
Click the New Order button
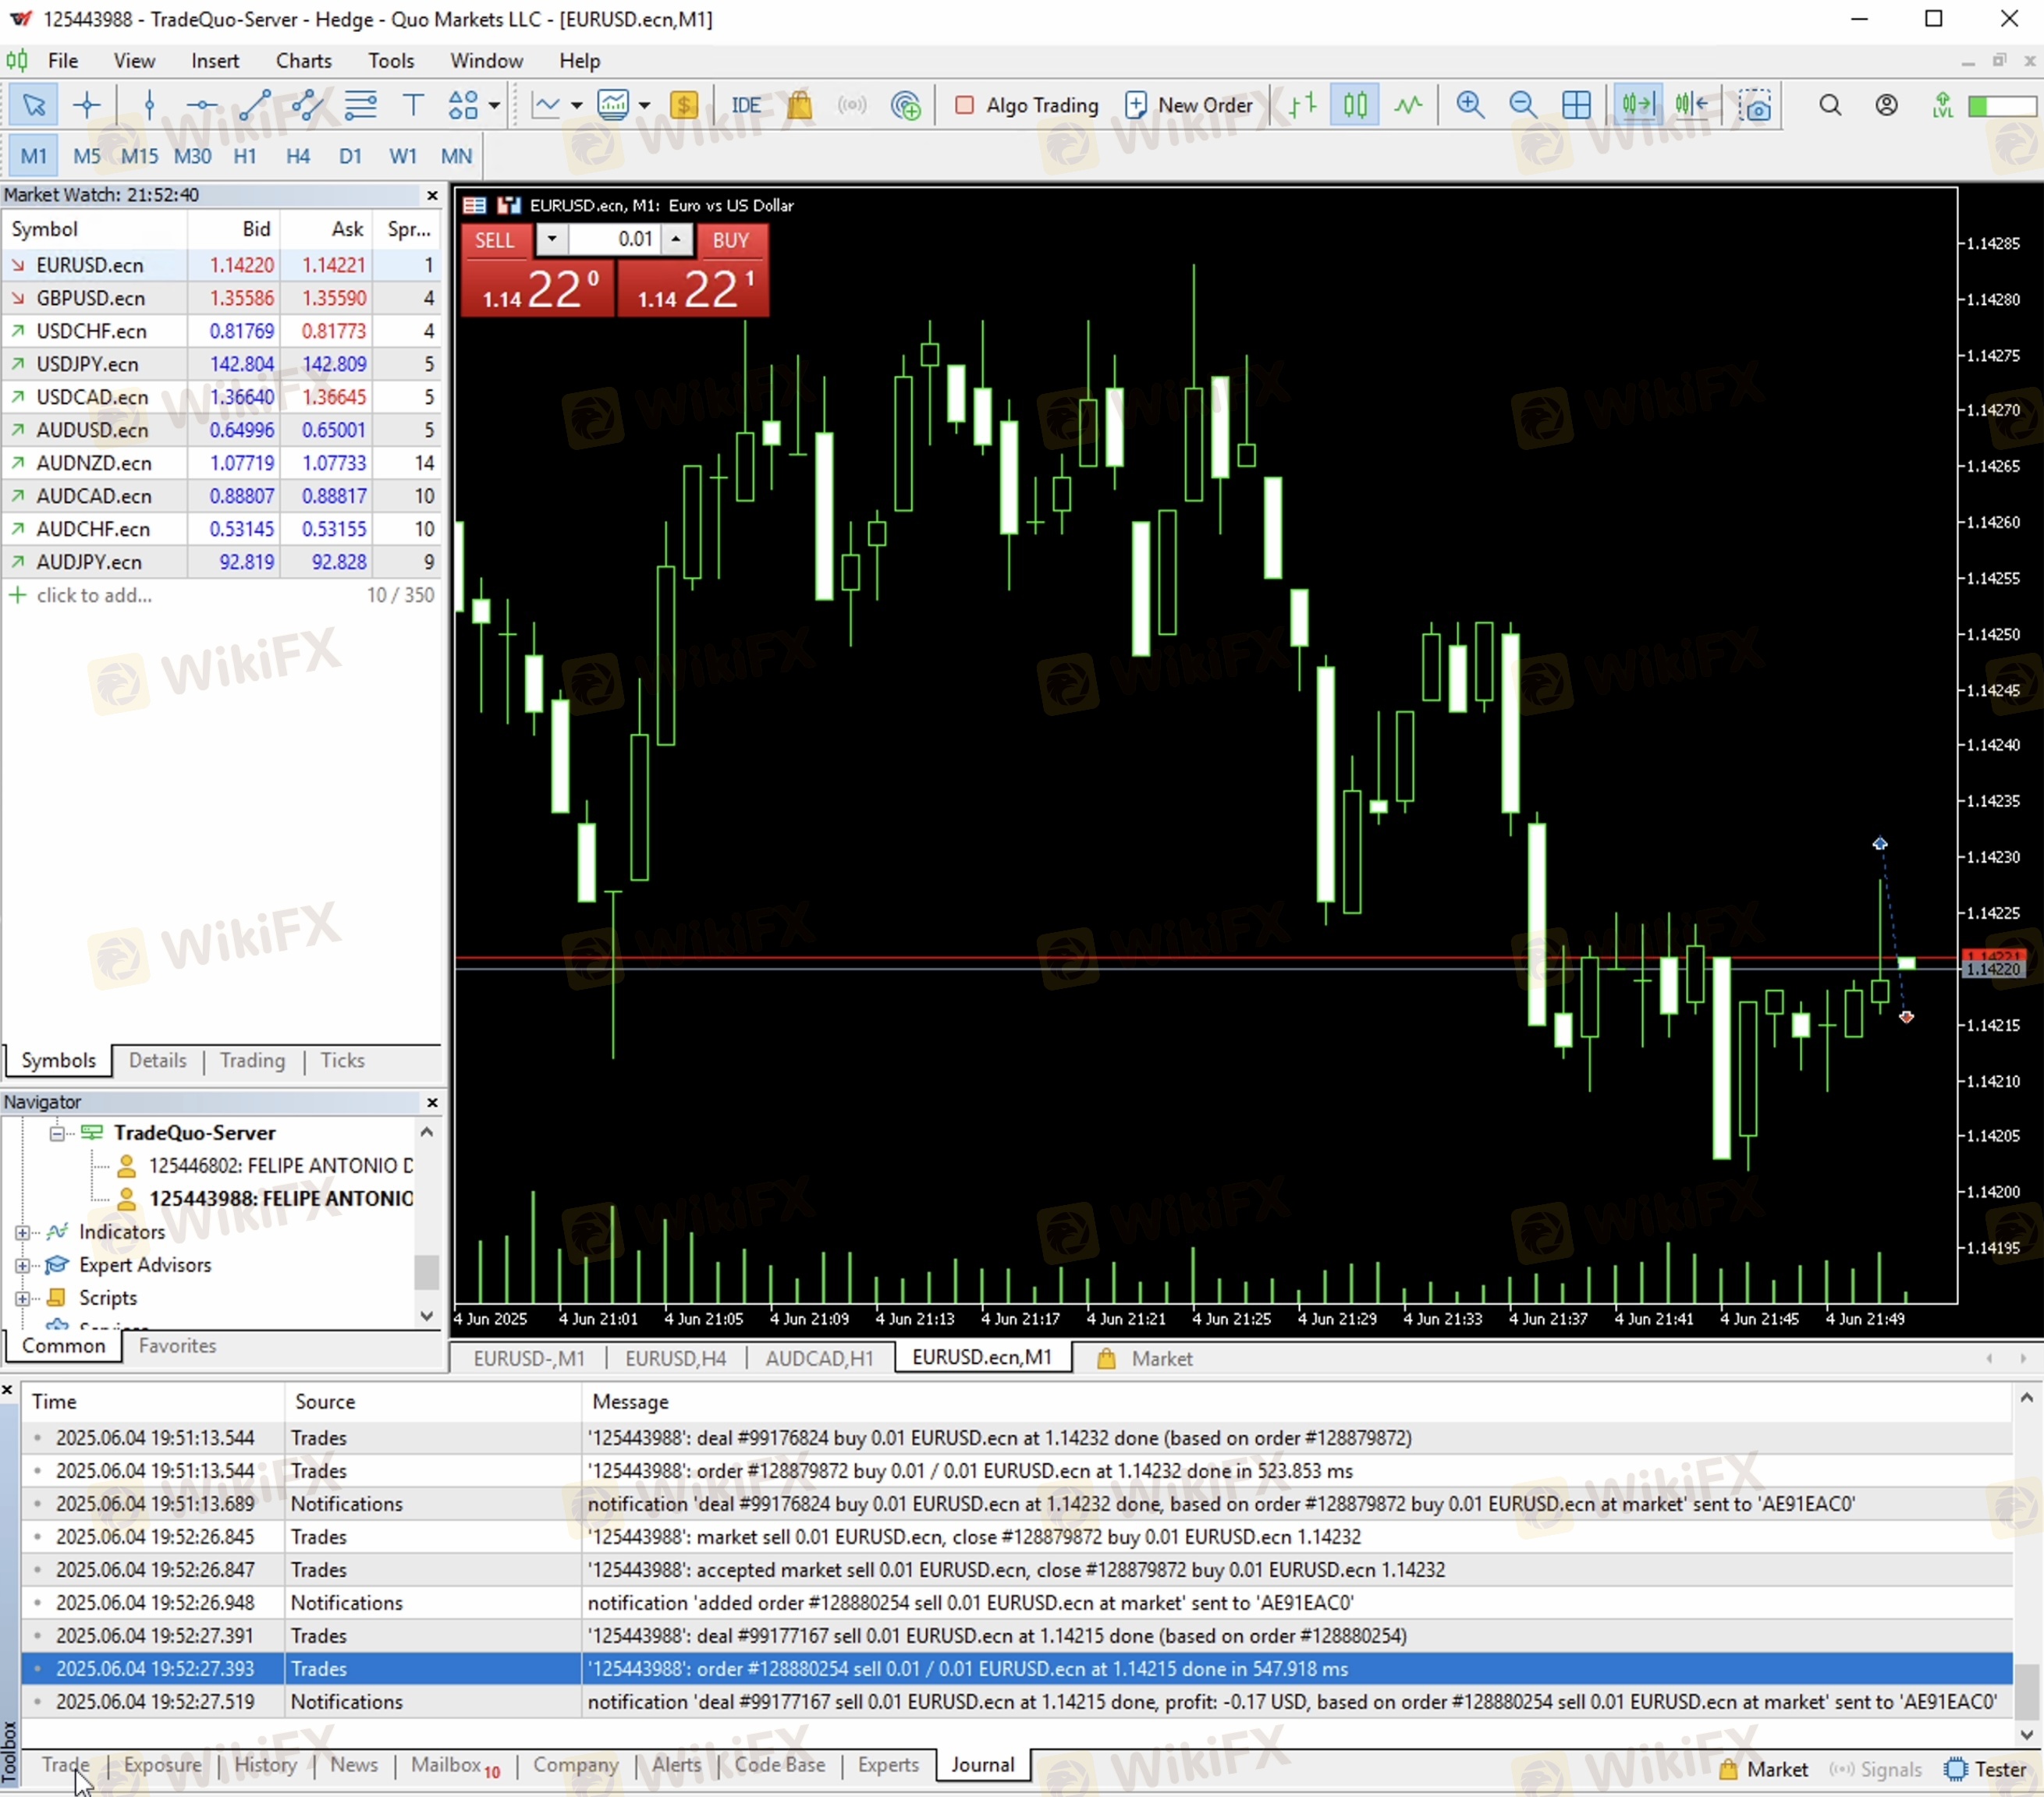pyautogui.click(x=1188, y=105)
